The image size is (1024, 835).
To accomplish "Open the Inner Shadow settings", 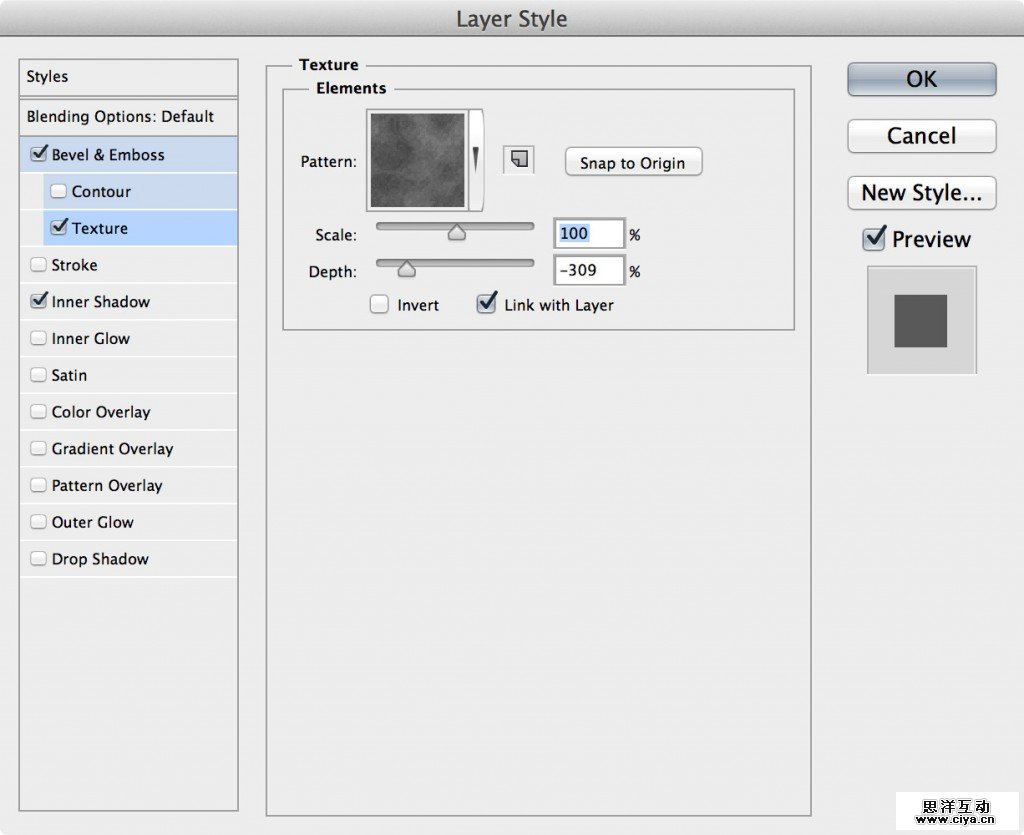I will [x=100, y=302].
